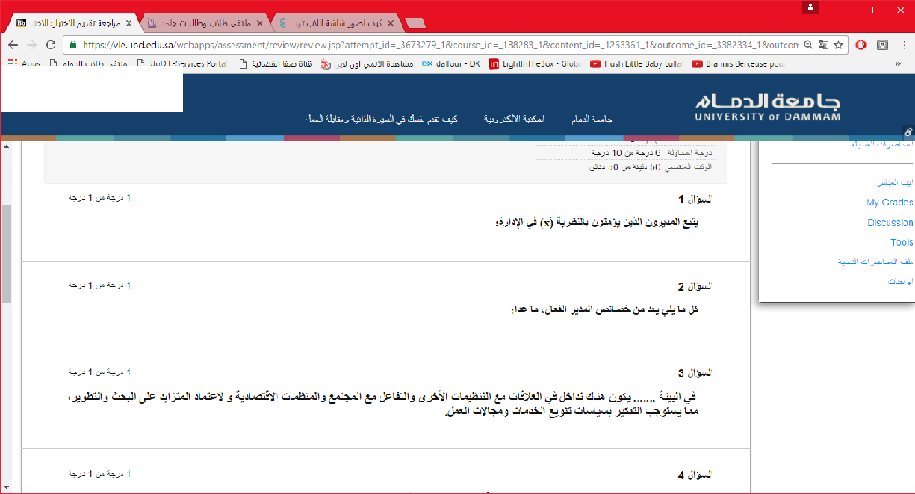Select the active Blackboard review tab
The height and width of the screenshot is (494, 915).
73,23
